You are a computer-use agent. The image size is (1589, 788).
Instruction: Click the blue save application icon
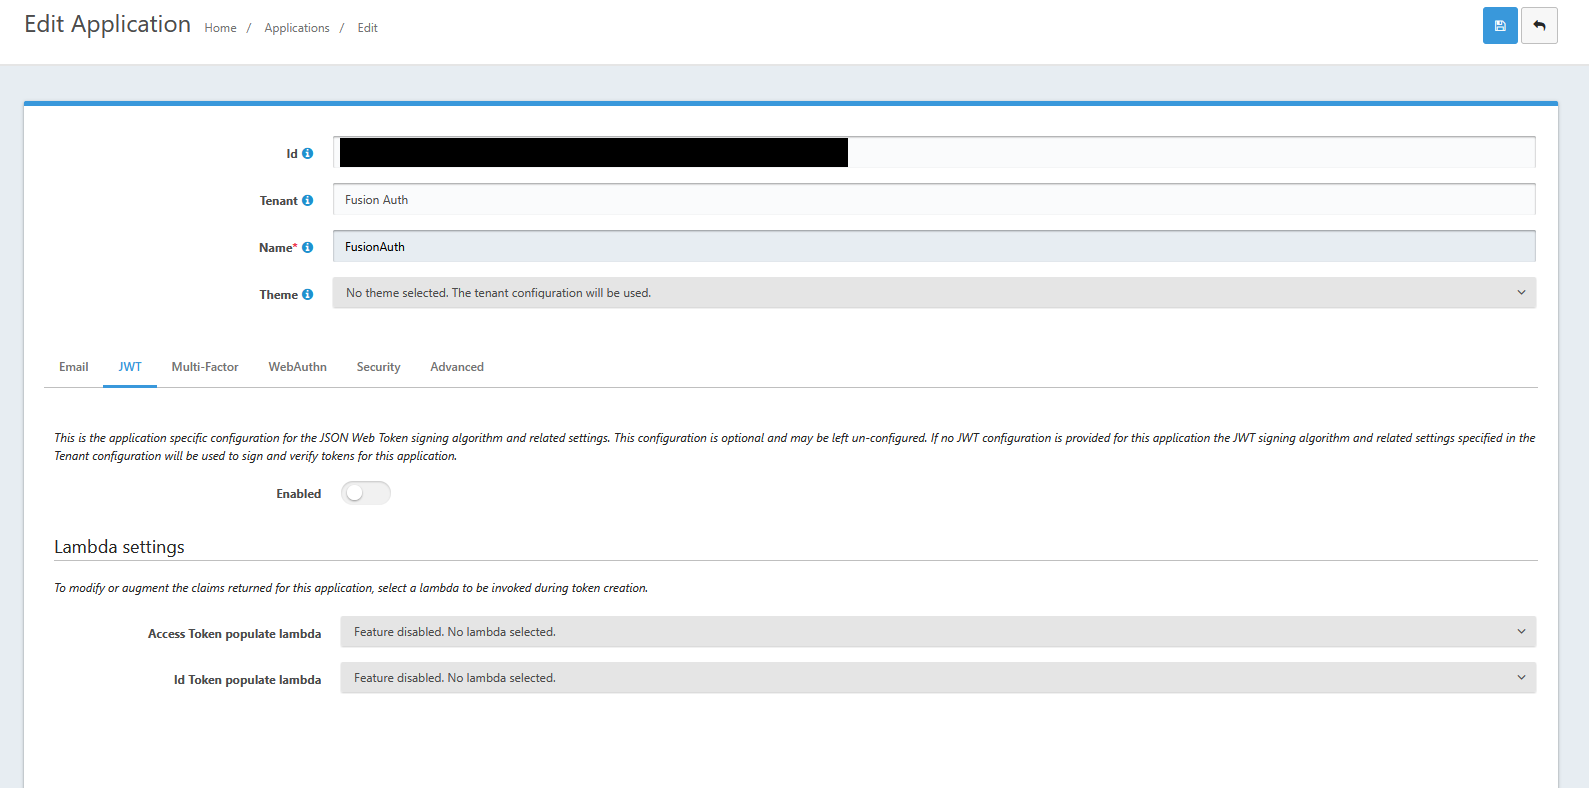(1500, 26)
